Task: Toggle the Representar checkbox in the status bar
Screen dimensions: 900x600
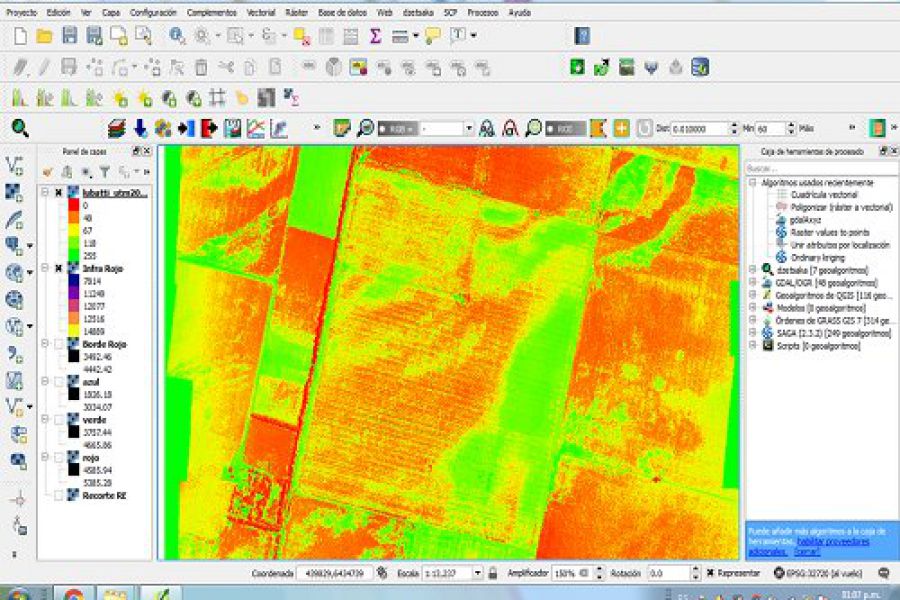Action: (710, 573)
